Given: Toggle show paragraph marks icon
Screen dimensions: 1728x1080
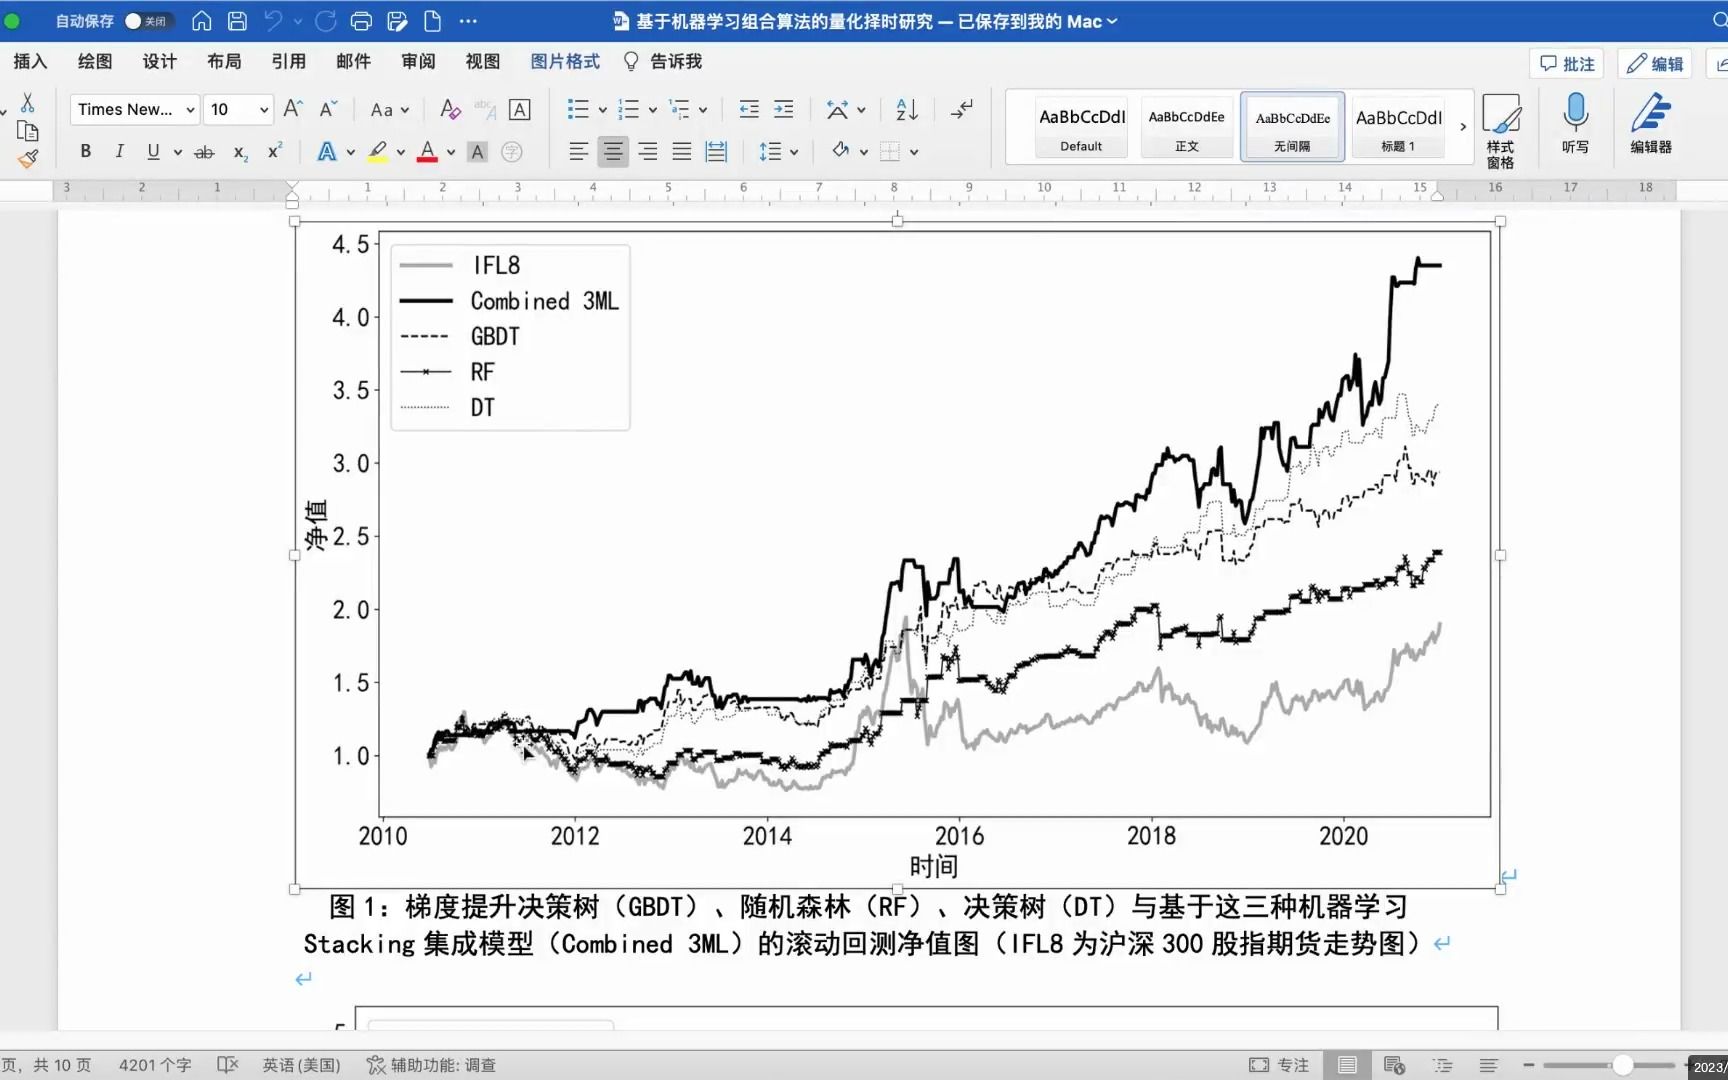Looking at the screenshot, I should (x=961, y=109).
